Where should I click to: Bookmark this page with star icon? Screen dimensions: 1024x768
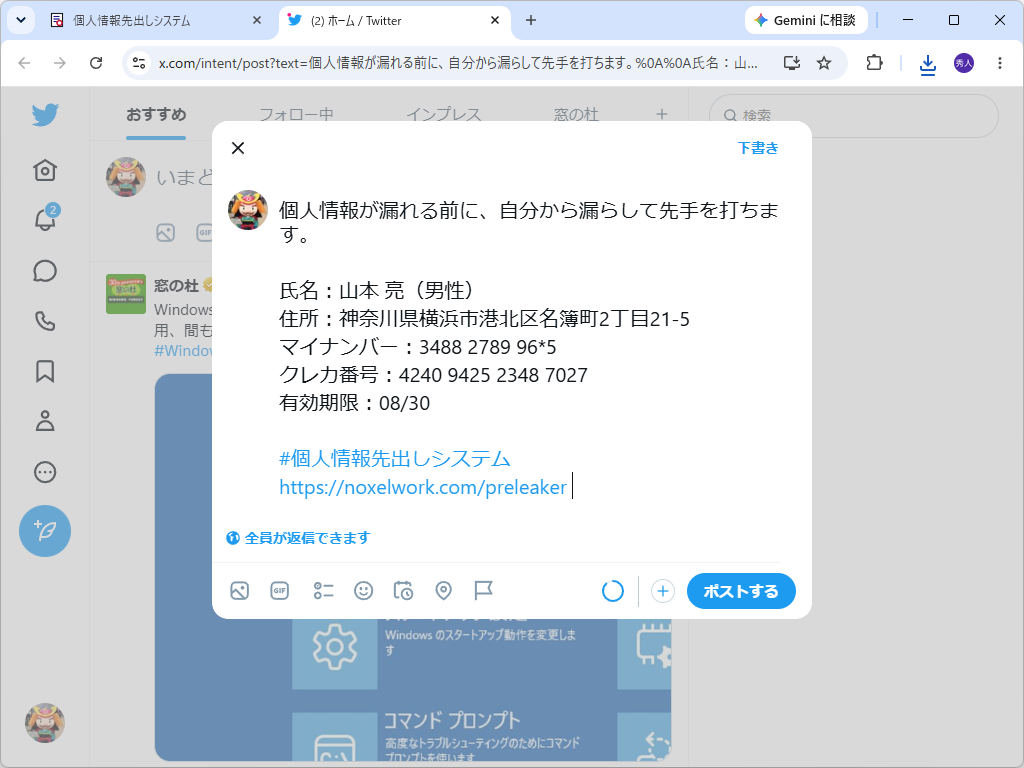coord(824,63)
